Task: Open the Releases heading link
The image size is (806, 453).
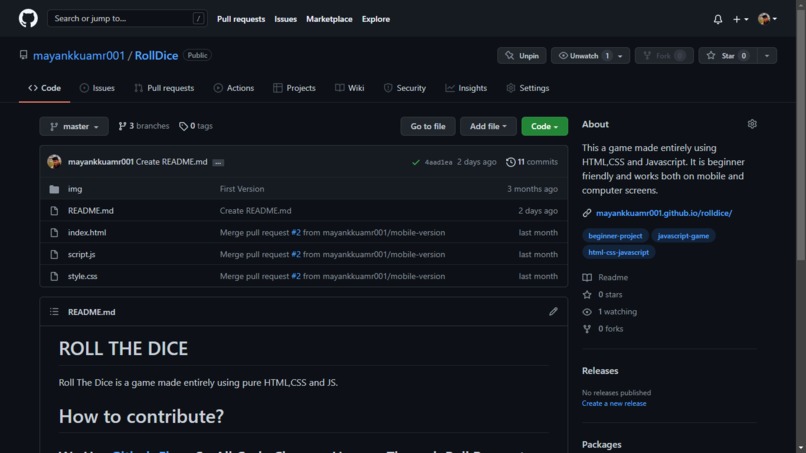Action: tap(600, 371)
